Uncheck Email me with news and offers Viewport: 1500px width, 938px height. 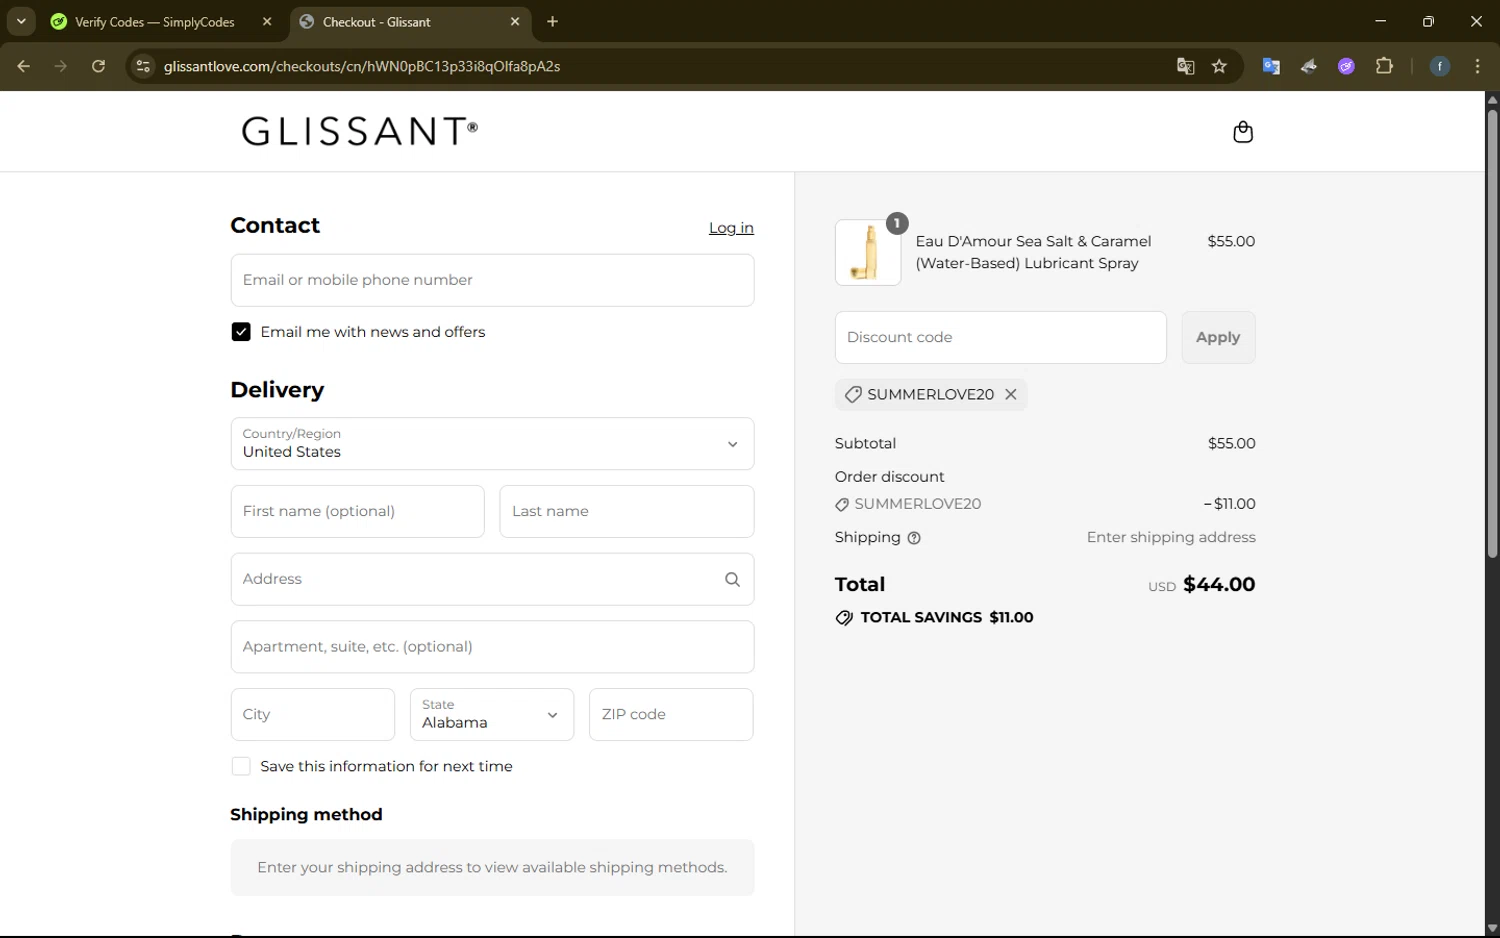[x=241, y=332]
